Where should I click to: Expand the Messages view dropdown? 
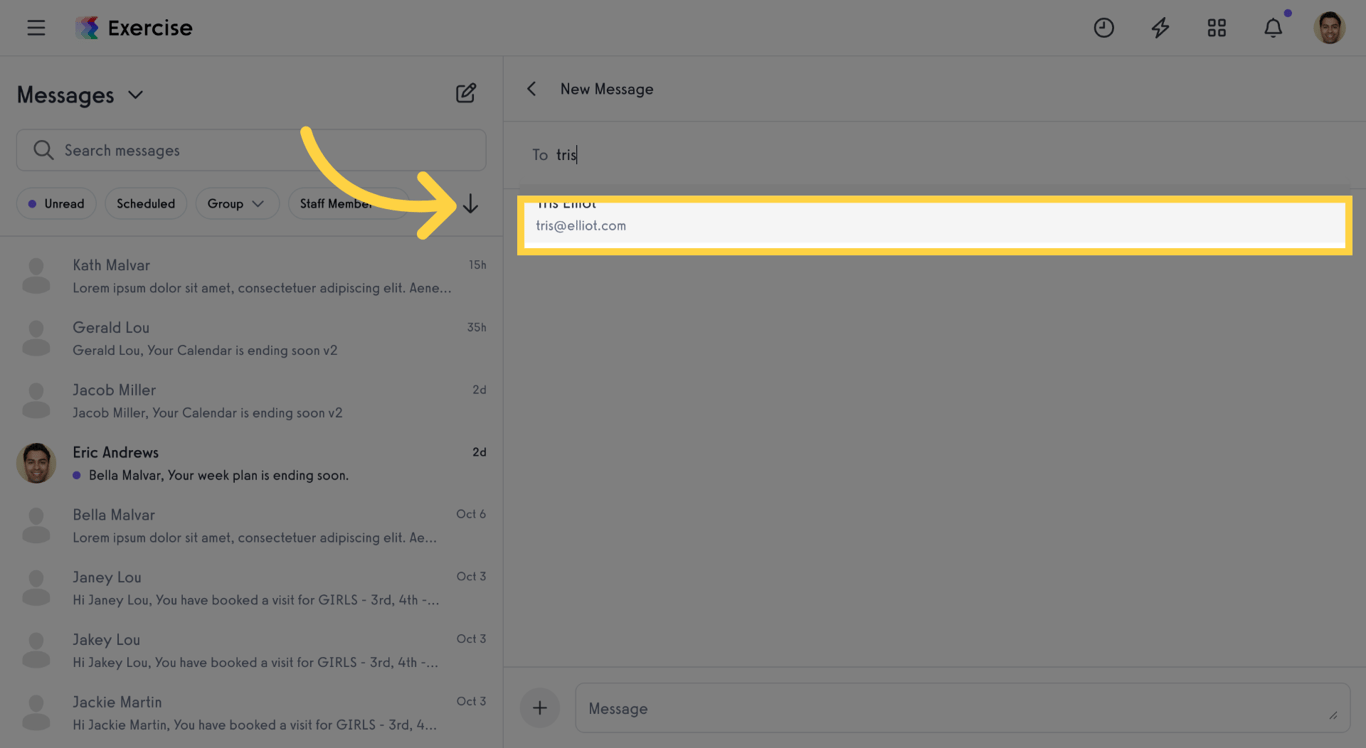pos(136,94)
